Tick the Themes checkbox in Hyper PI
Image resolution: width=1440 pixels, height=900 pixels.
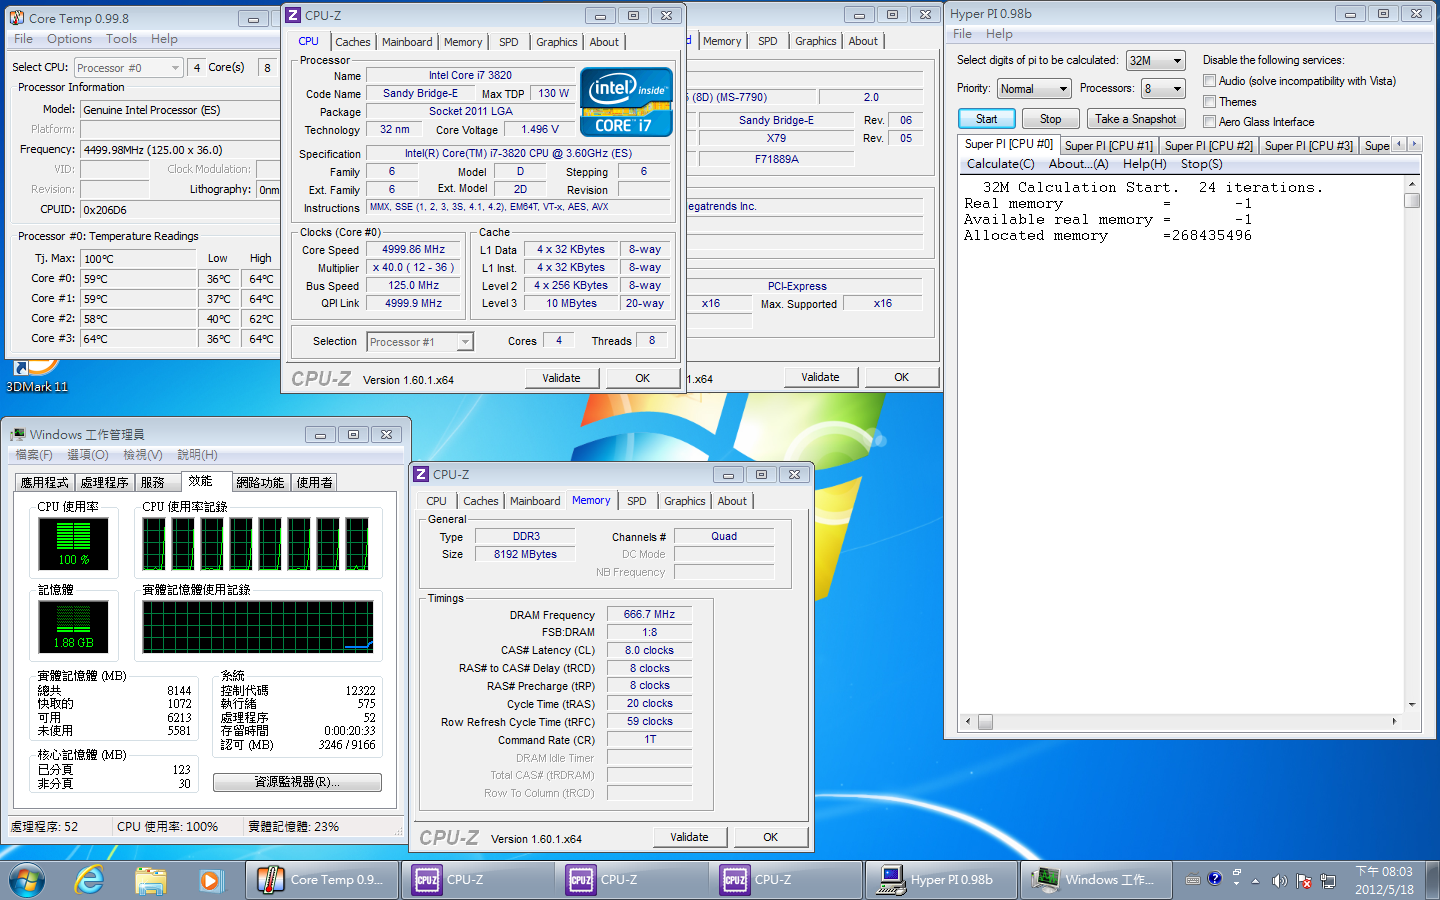pos(1209,102)
